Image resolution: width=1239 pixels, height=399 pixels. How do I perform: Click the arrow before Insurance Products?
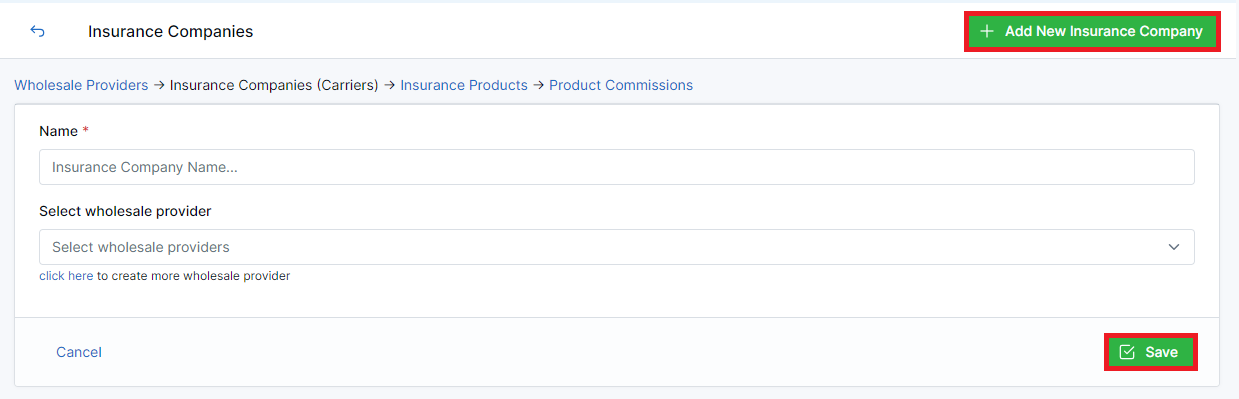click(x=390, y=85)
